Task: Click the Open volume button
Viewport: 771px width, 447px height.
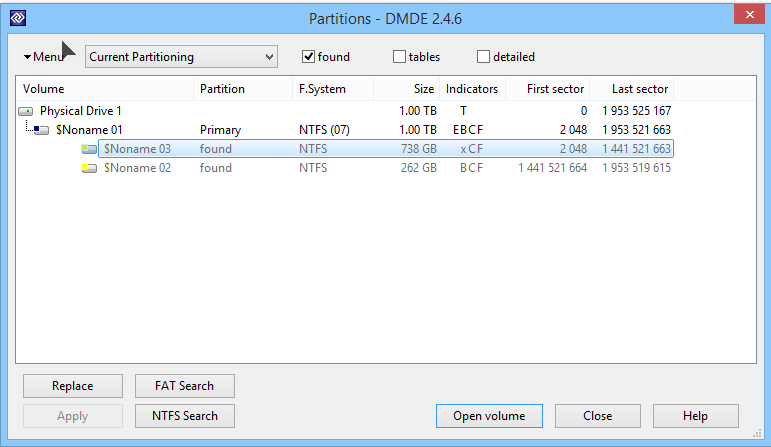Action: coord(489,416)
